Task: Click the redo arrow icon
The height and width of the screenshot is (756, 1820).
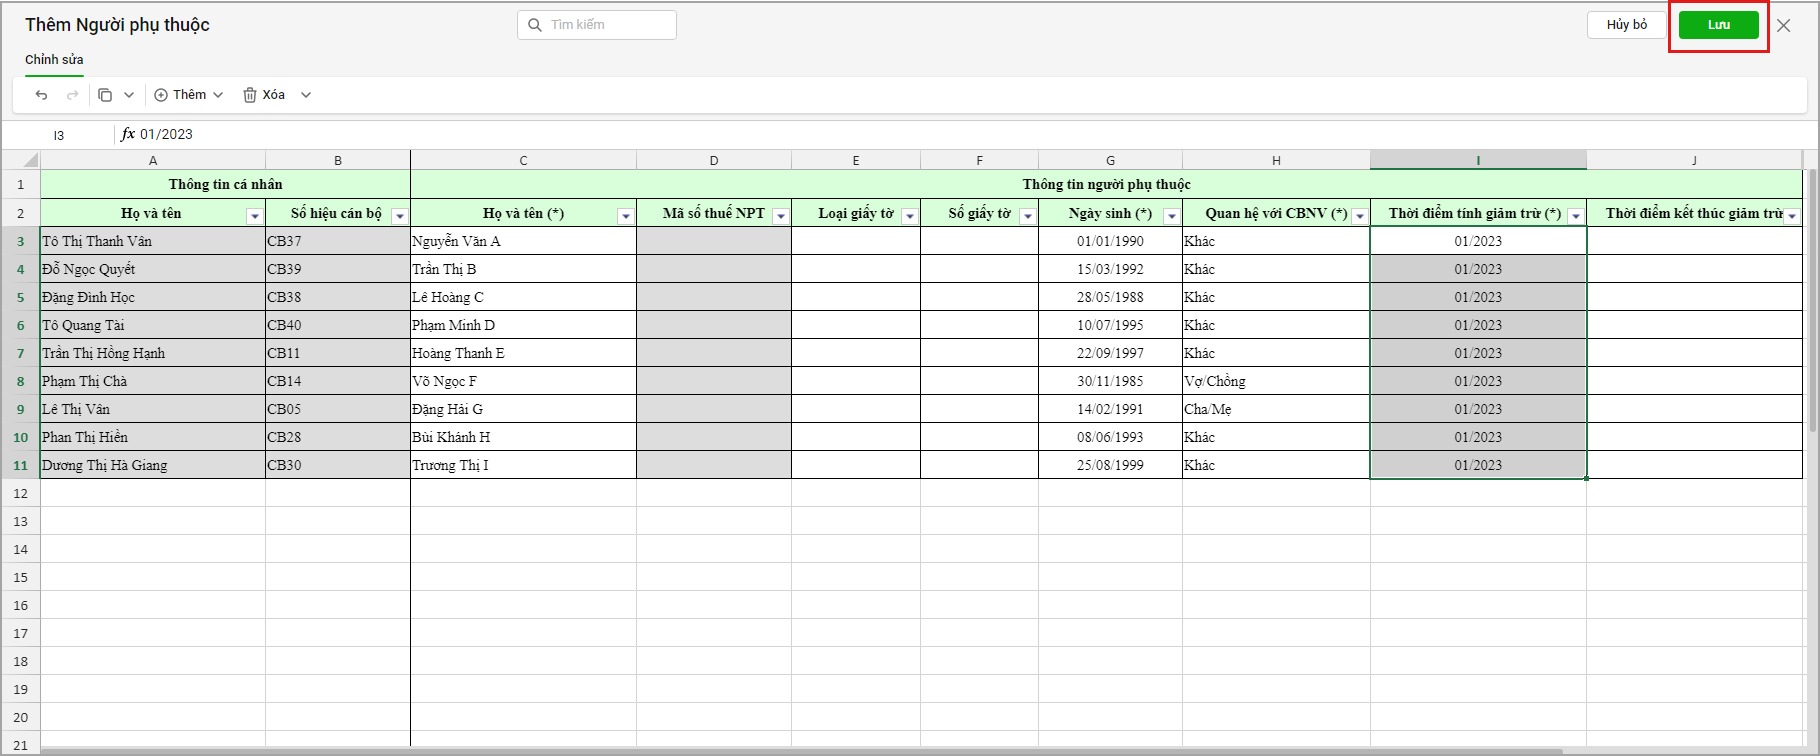Action: pos(72,95)
